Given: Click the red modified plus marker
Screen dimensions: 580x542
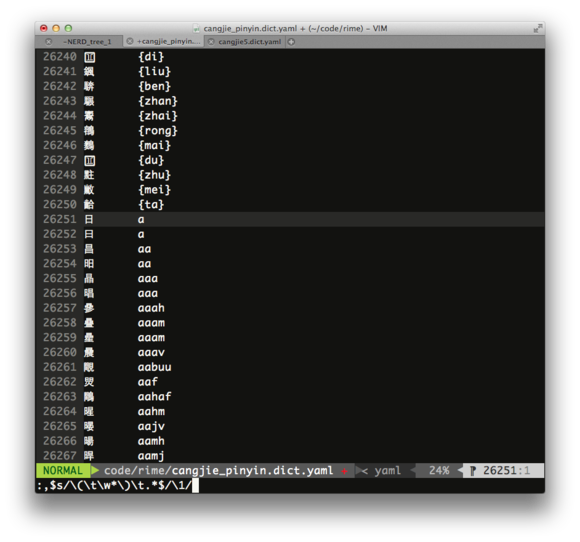Looking at the screenshot, I should pos(344,471).
